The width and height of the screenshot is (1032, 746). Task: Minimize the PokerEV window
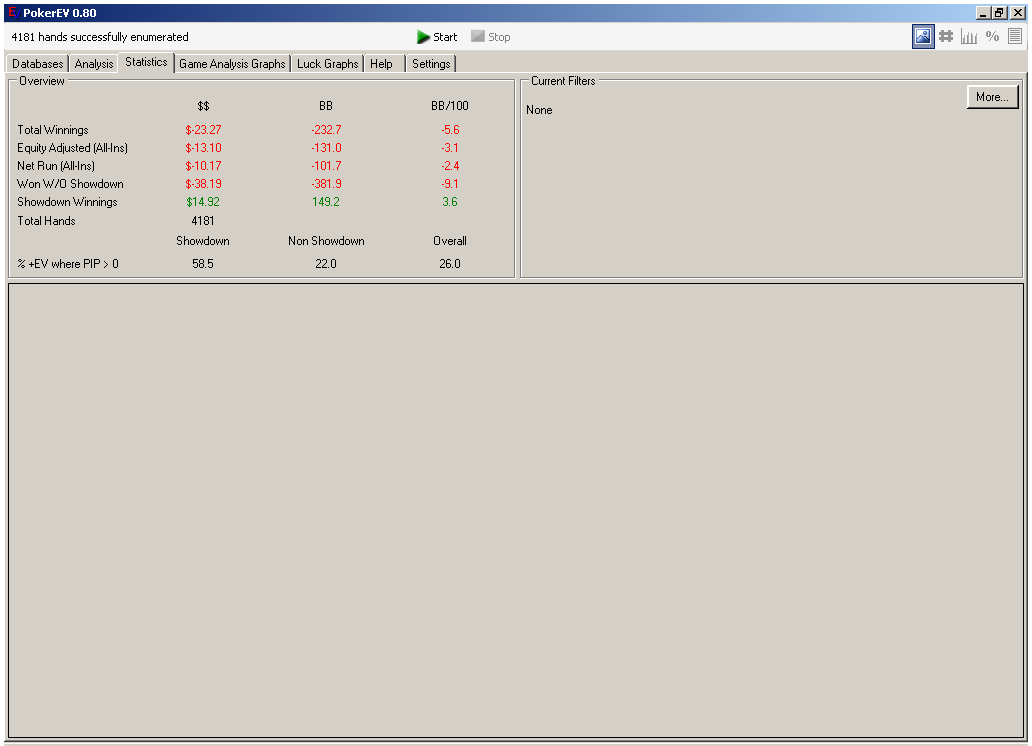pos(983,12)
